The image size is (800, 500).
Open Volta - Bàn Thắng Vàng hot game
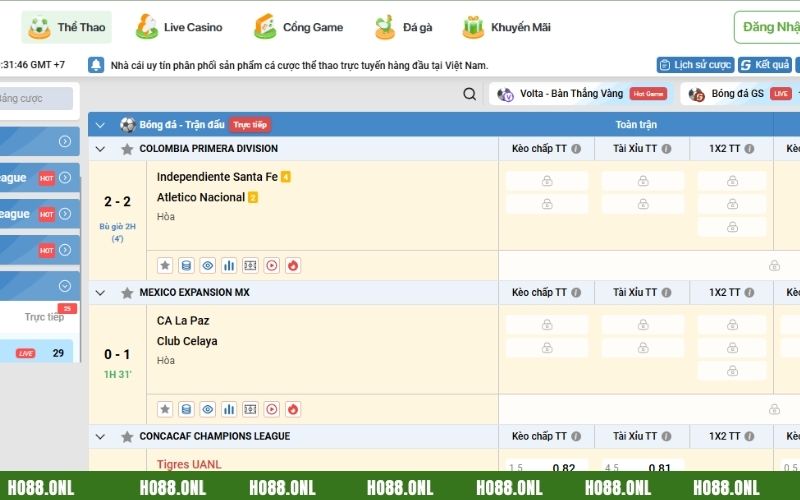pyautogui.click(x=582, y=94)
